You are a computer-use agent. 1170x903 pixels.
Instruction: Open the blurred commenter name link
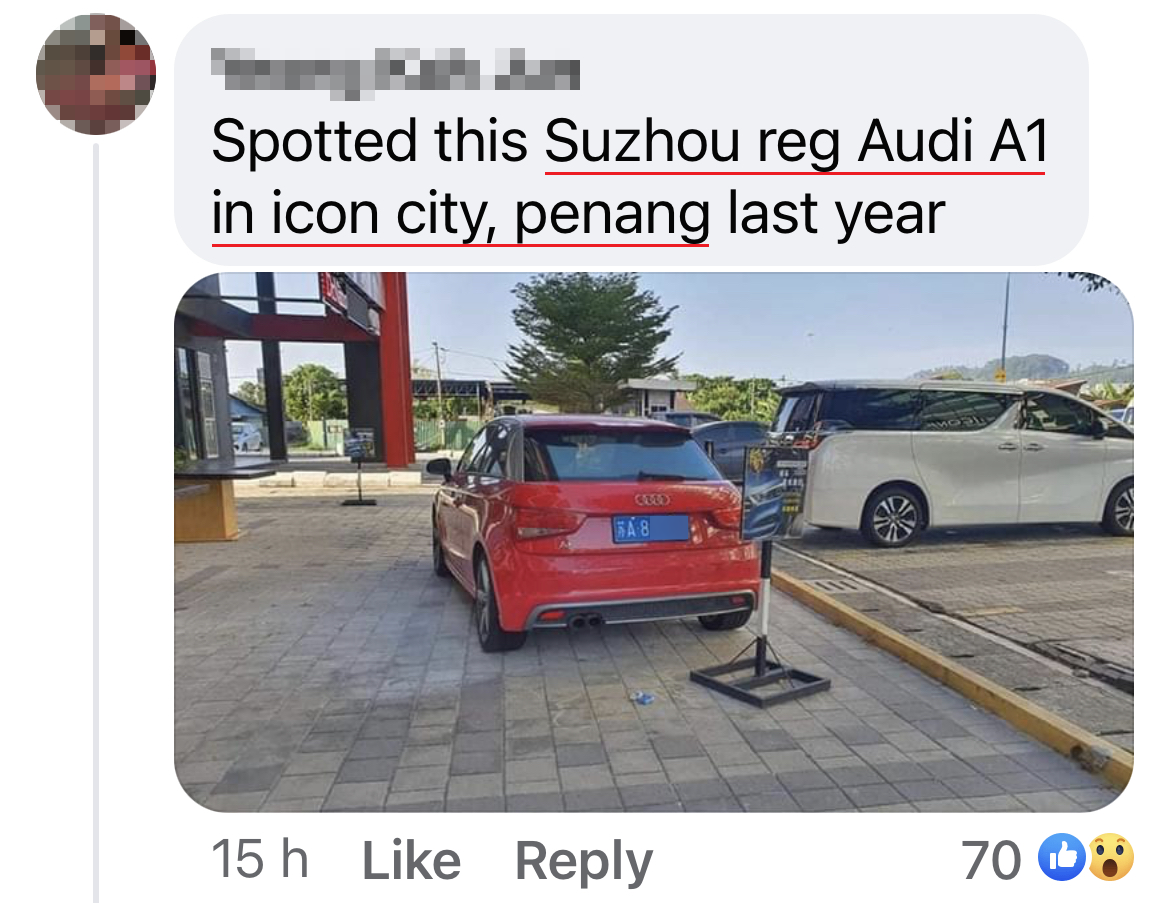point(395,73)
